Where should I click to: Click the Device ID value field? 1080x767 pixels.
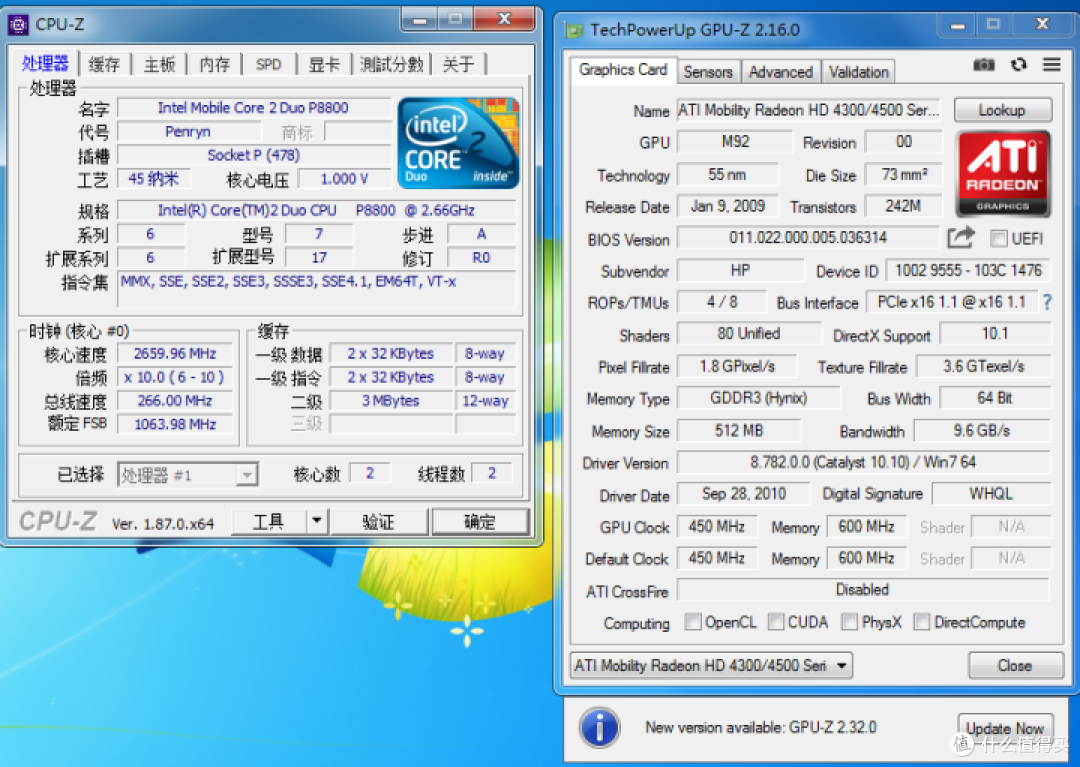968,270
